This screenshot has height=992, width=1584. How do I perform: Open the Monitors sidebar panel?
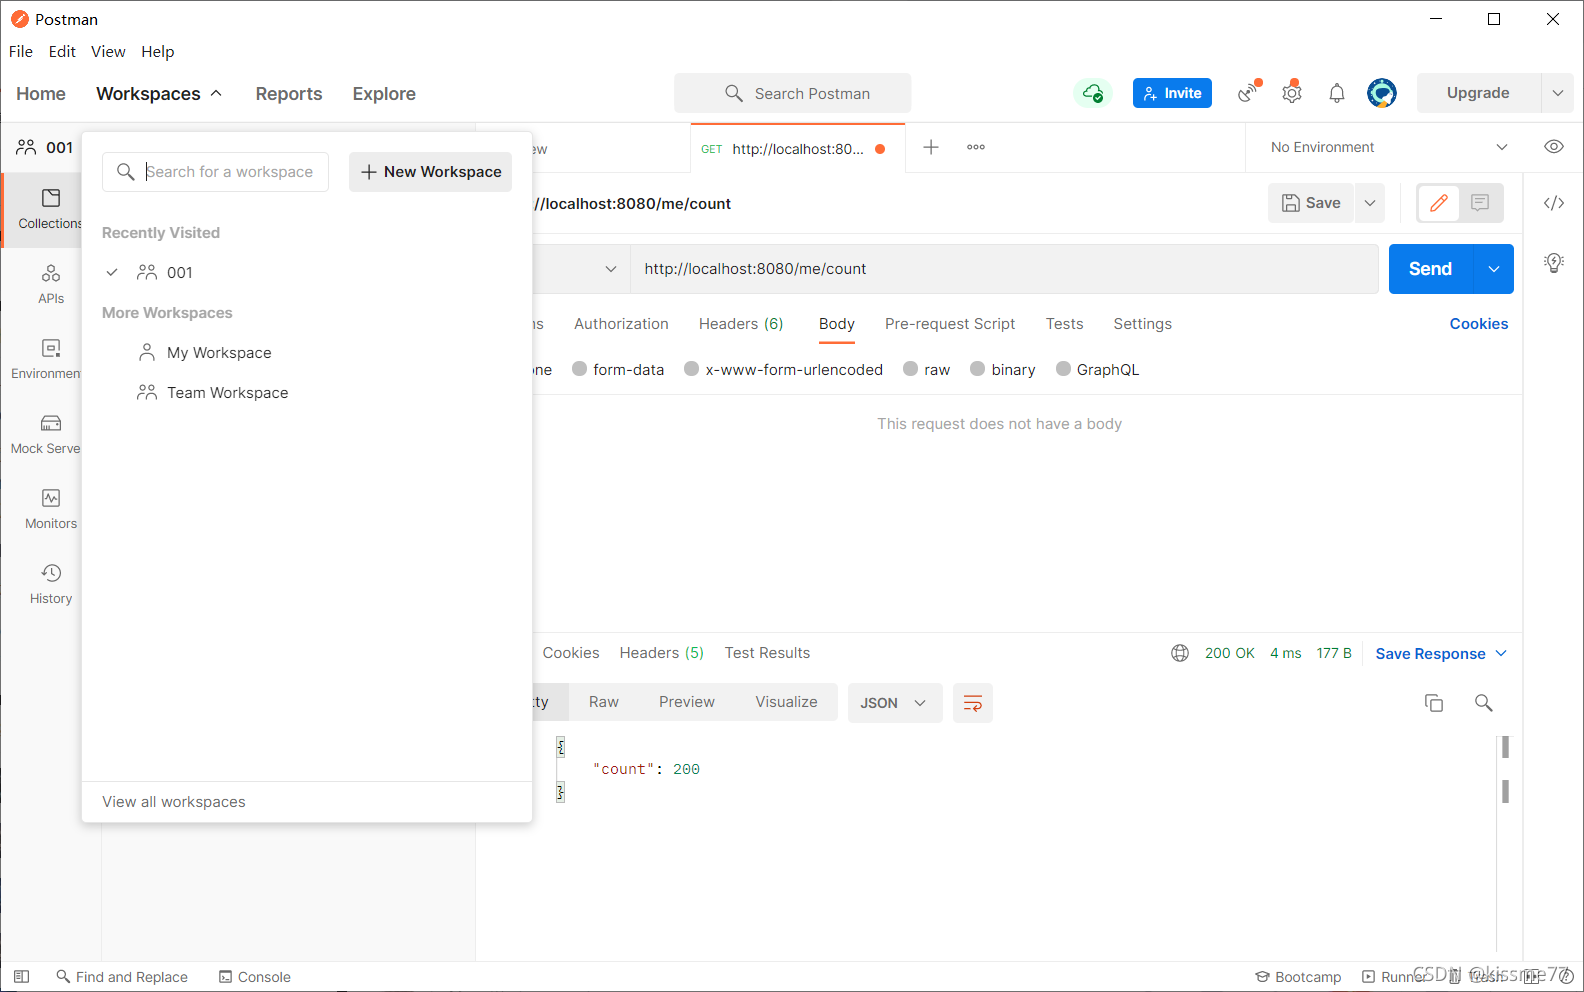pyautogui.click(x=51, y=509)
